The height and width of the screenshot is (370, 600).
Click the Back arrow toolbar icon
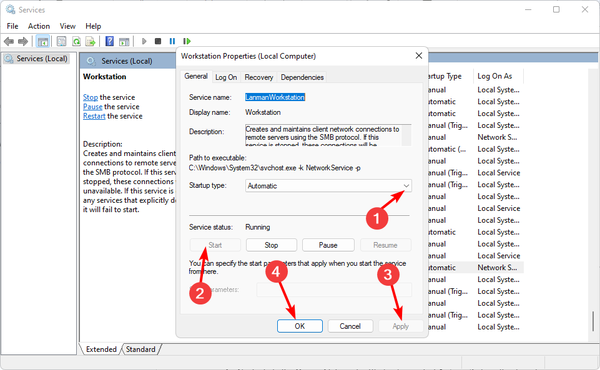pos(8,41)
